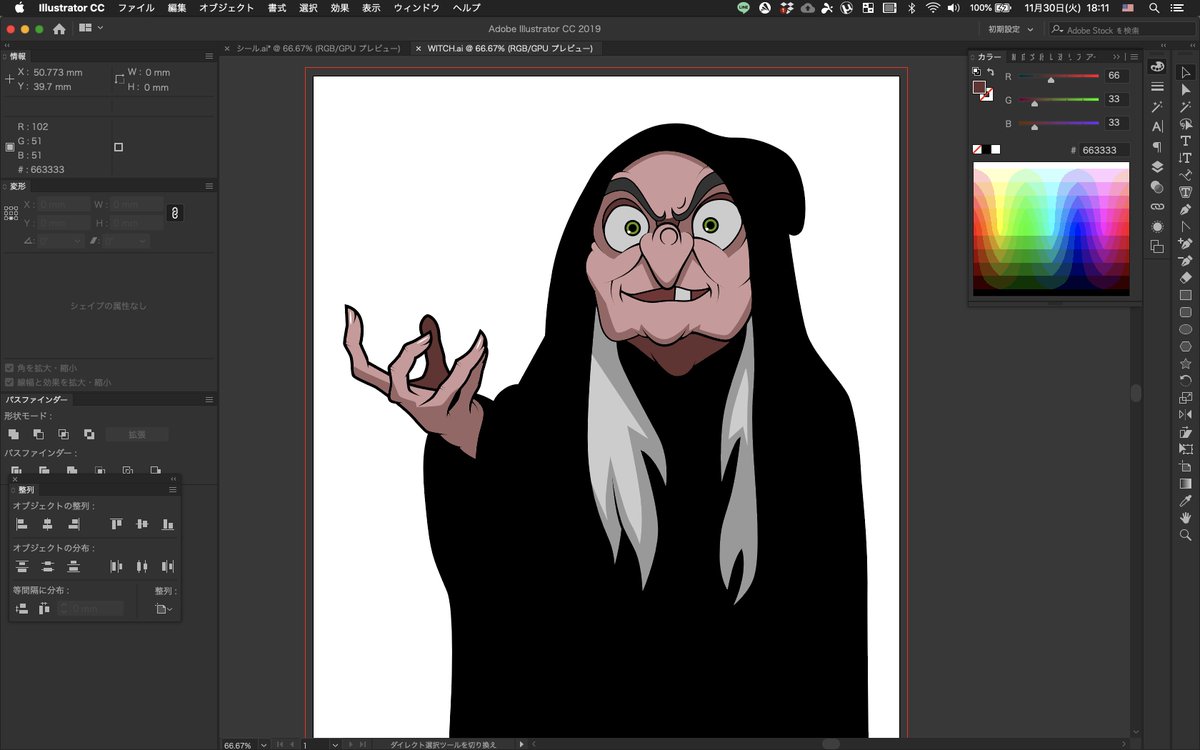1200x750 pixels.
Task: Click the white swatch in Color panel
Action: [x=996, y=149]
